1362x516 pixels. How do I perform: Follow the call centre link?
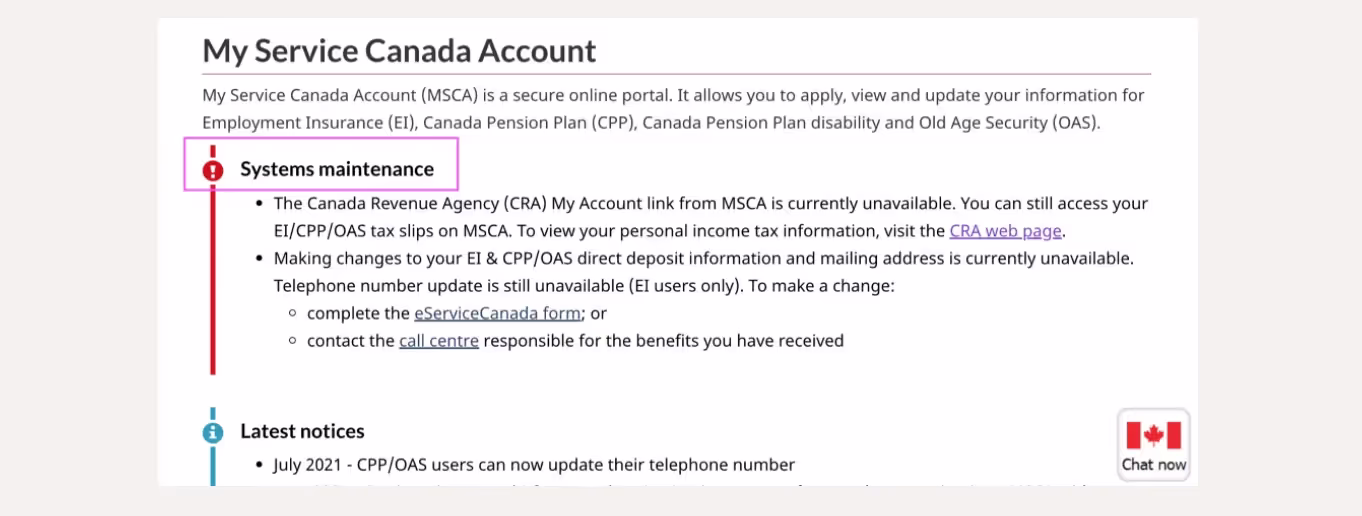[x=439, y=341]
